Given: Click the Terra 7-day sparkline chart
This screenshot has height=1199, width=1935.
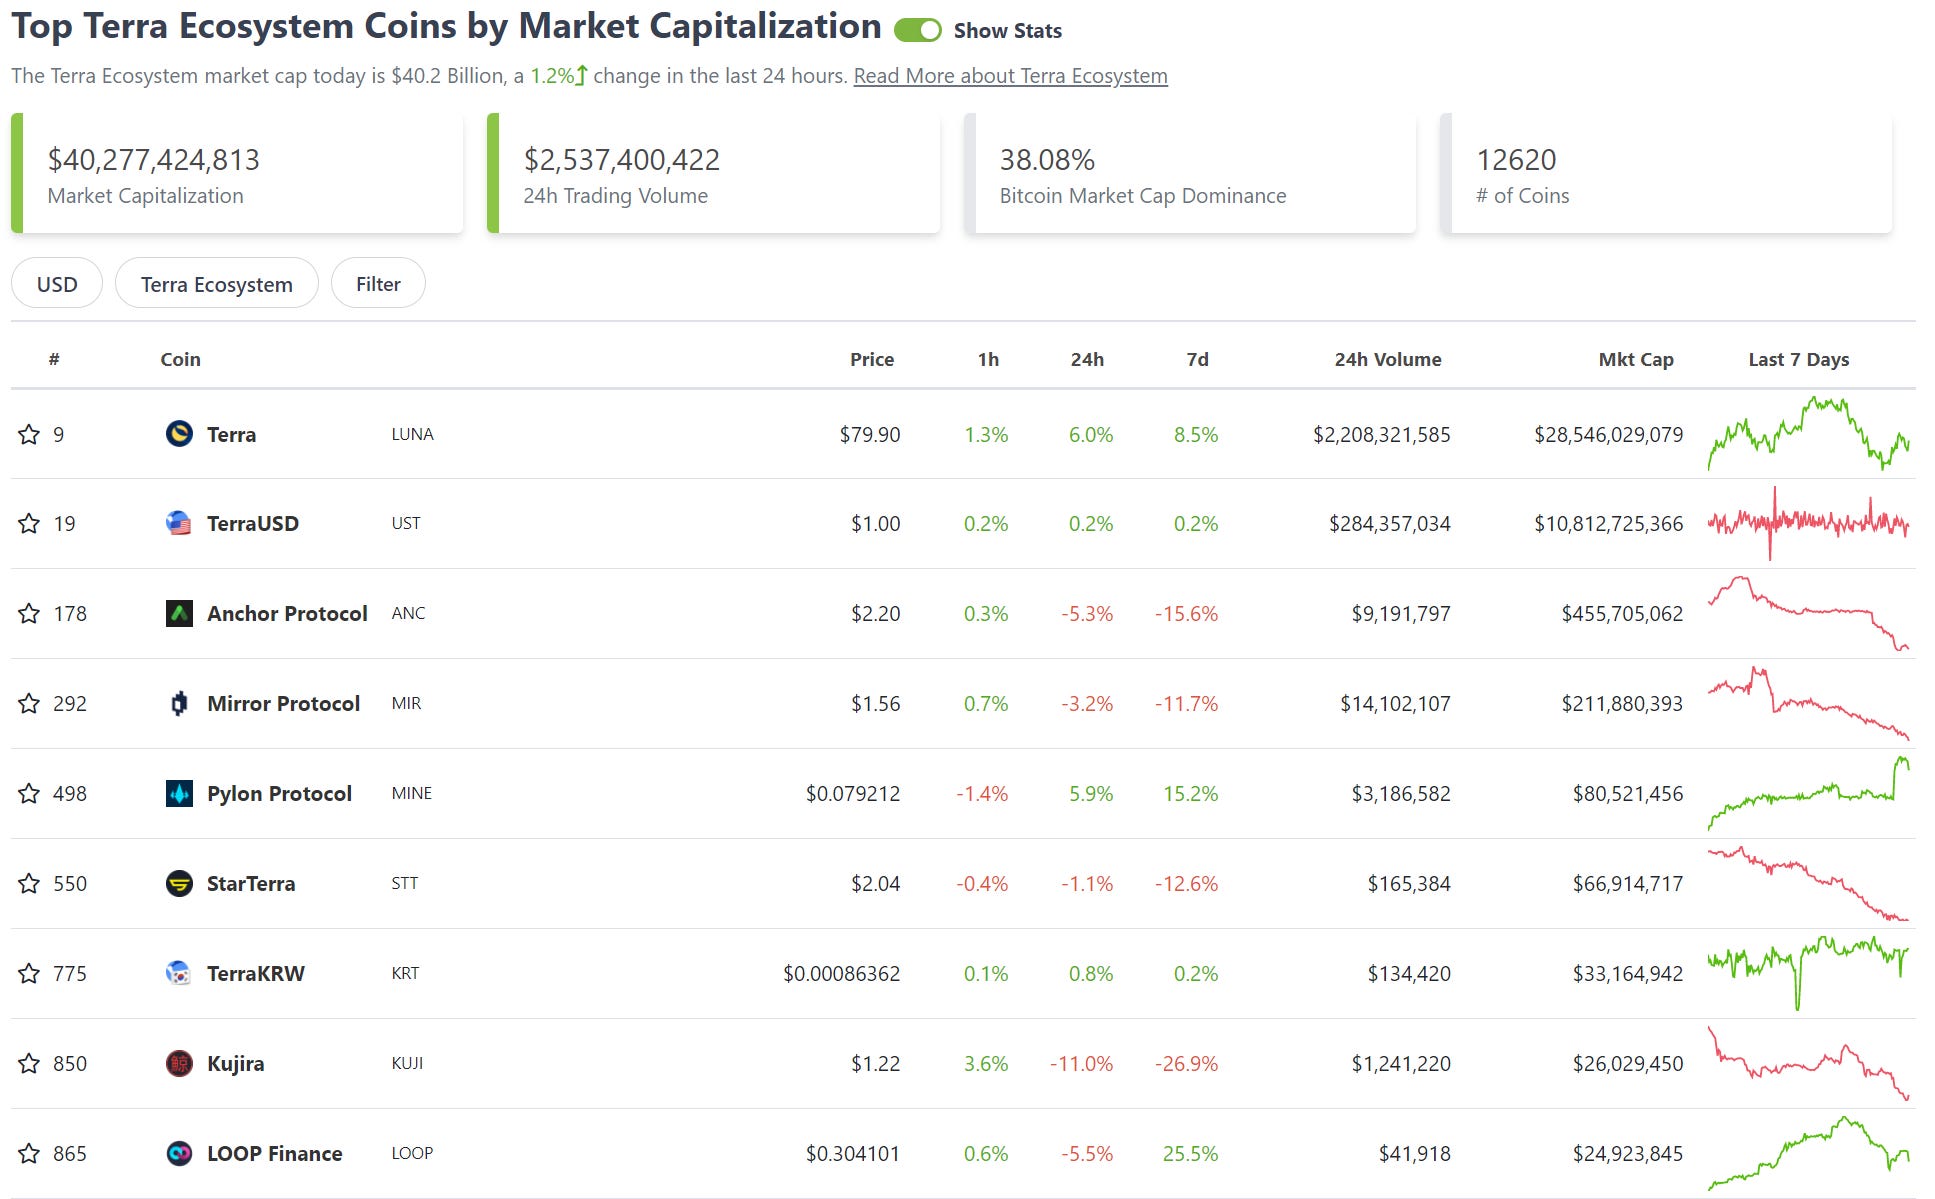Looking at the screenshot, I should (x=1808, y=434).
